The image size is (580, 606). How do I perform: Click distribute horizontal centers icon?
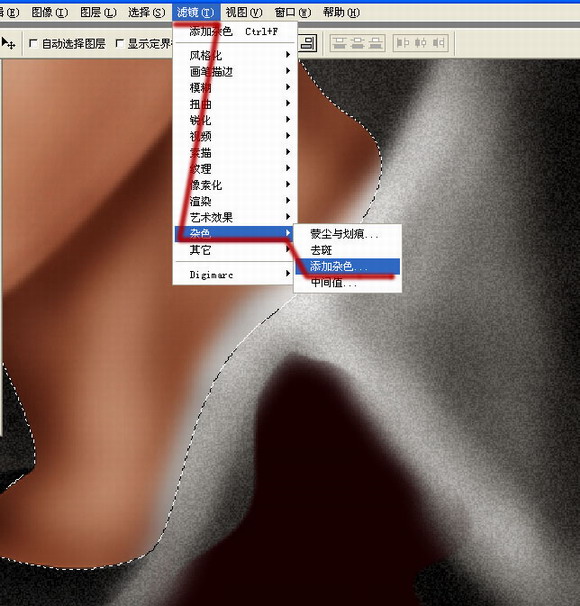420,43
